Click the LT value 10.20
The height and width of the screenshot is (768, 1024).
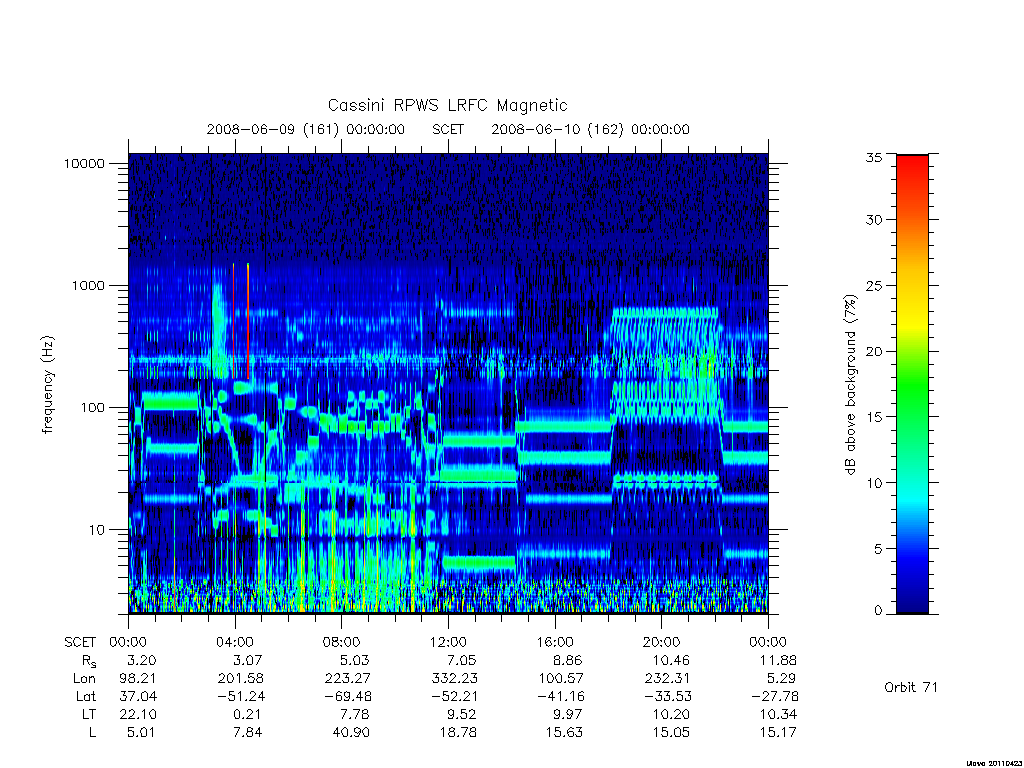tap(671, 714)
